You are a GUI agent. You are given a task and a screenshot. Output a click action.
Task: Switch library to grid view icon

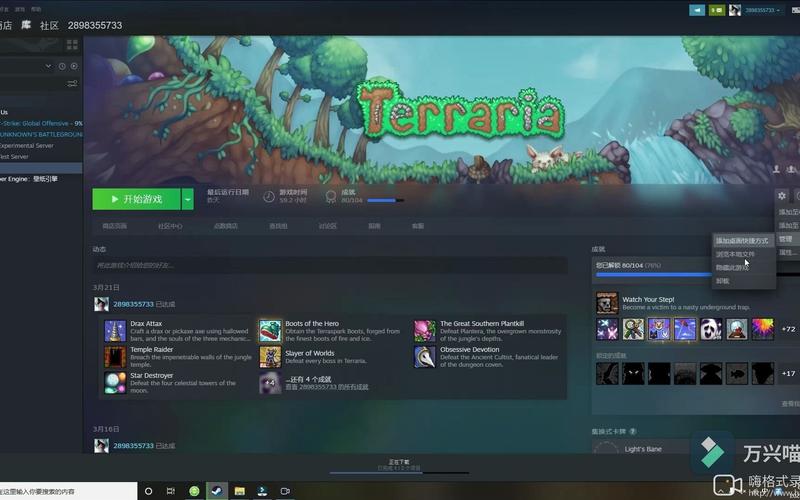pyautogui.click(x=73, y=45)
